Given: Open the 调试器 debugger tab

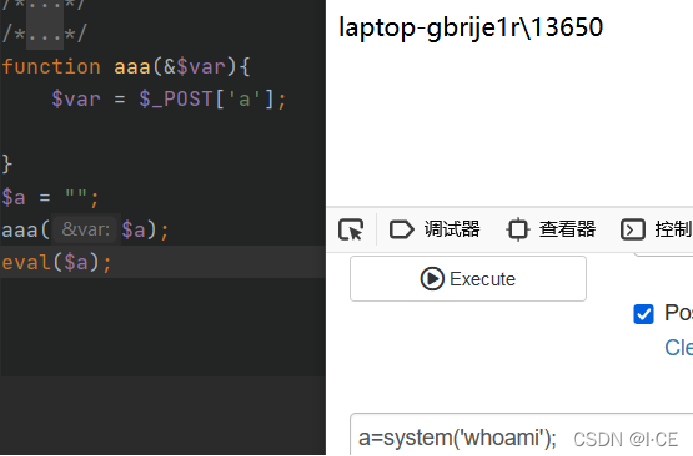Looking at the screenshot, I should (x=435, y=230).
